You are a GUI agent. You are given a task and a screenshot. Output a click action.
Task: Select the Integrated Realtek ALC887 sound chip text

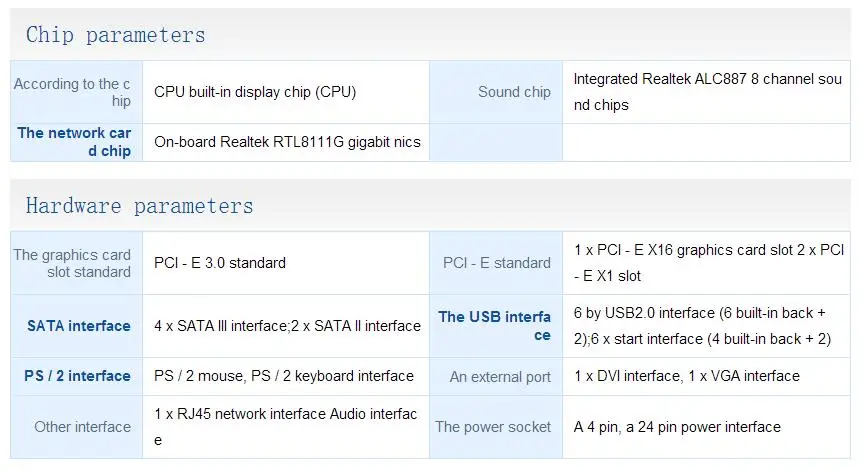point(707,91)
